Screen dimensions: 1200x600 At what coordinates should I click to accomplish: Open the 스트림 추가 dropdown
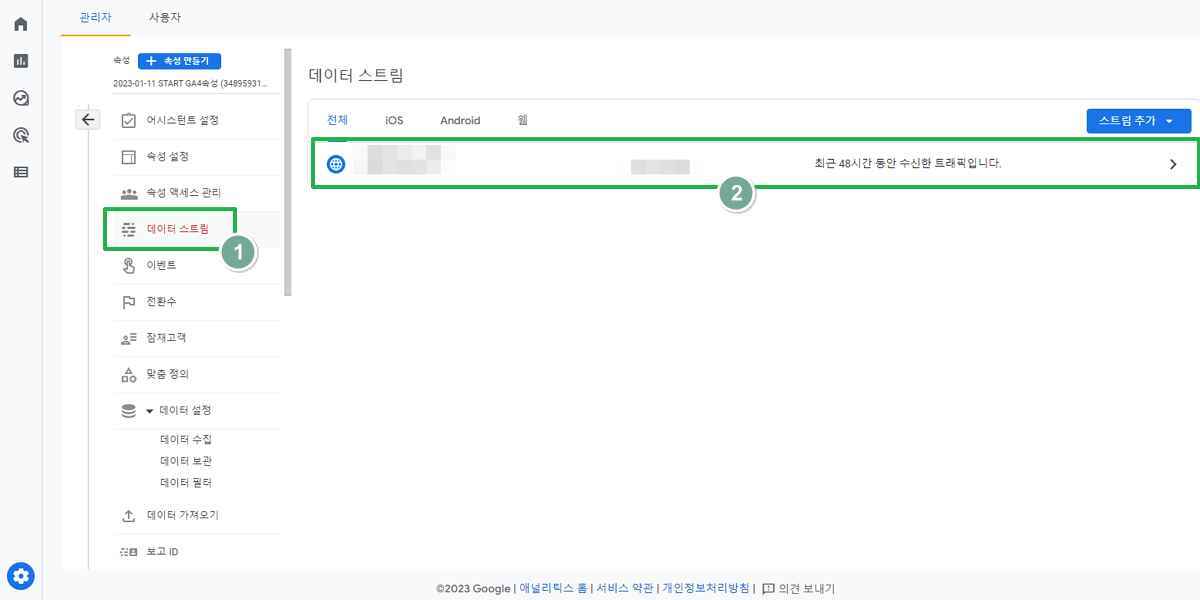click(x=1139, y=121)
